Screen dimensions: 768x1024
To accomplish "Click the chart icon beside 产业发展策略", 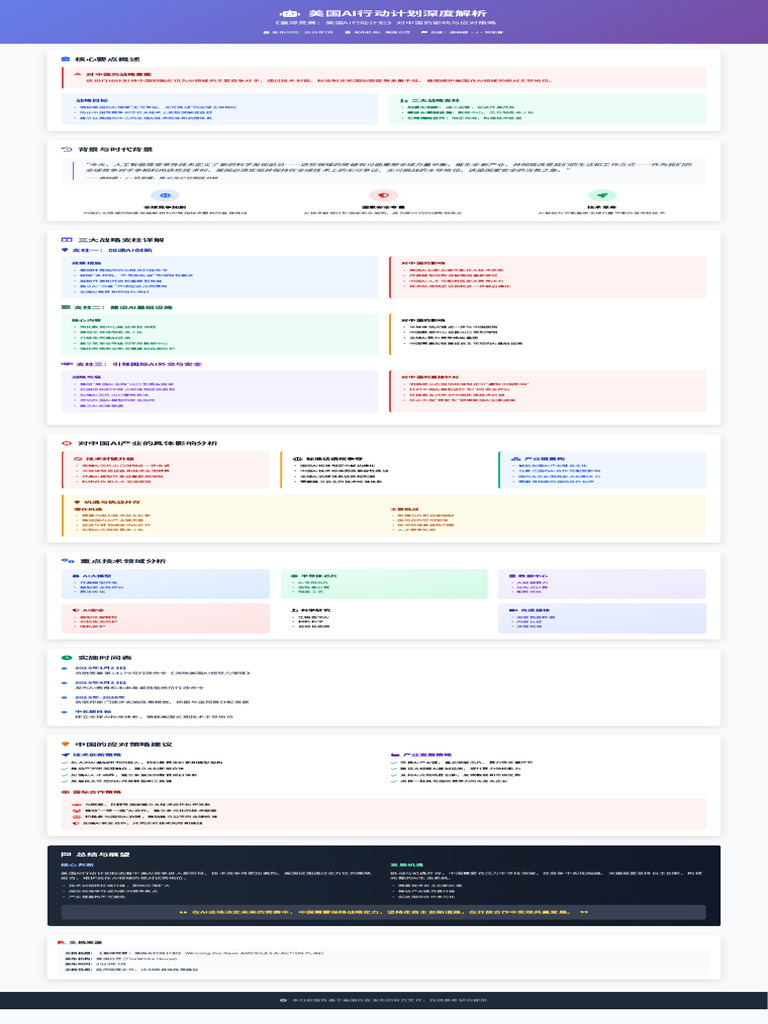I will (394, 754).
